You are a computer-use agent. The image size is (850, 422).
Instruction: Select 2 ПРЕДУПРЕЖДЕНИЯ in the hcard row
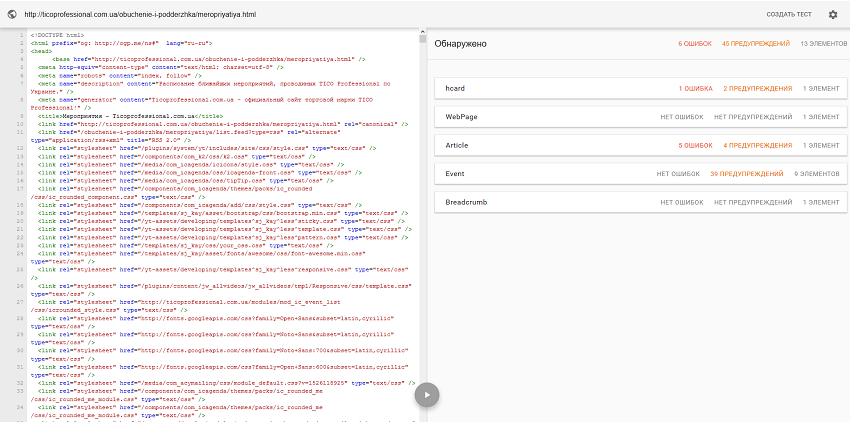pyautogui.click(x=758, y=89)
